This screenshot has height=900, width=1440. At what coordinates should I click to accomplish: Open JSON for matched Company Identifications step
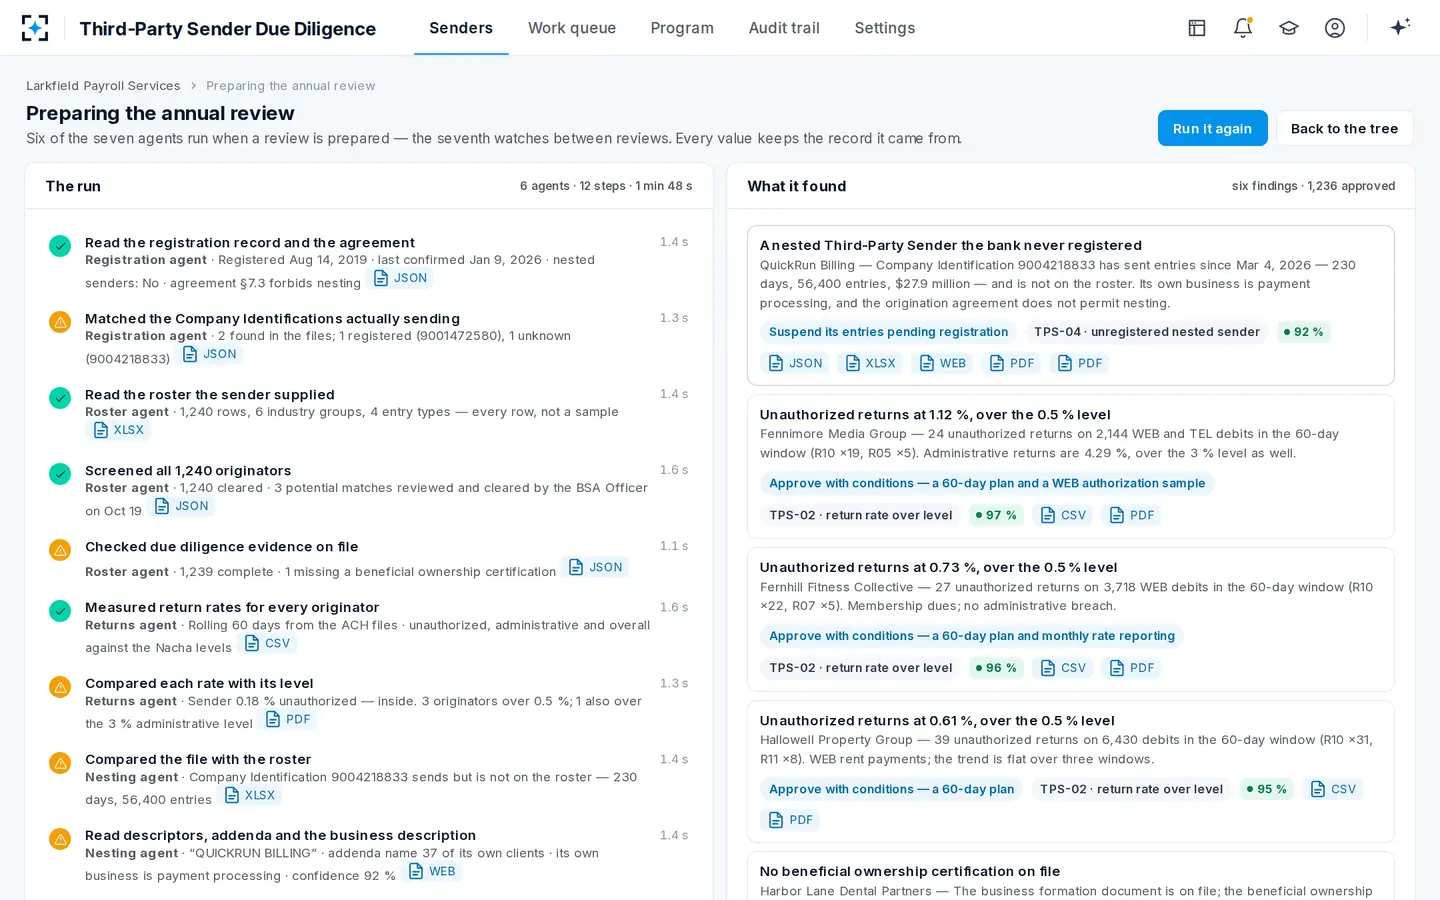click(210, 354)
